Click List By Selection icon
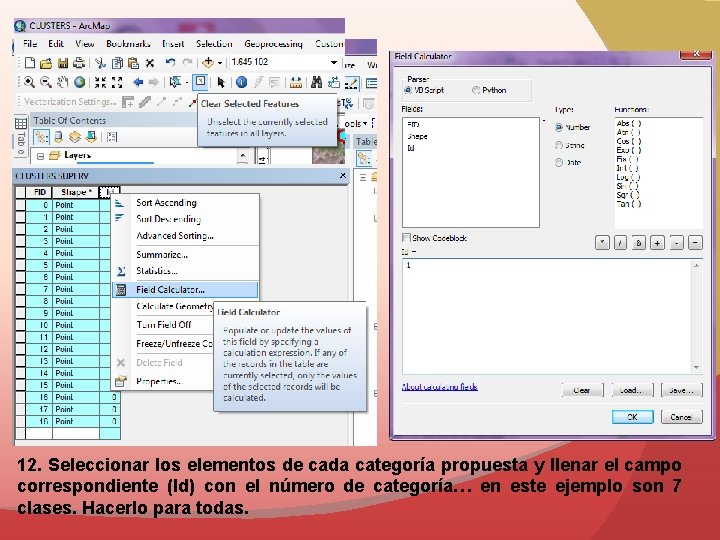720x540 pixels. pyautogui.click(x=91, y=137)
